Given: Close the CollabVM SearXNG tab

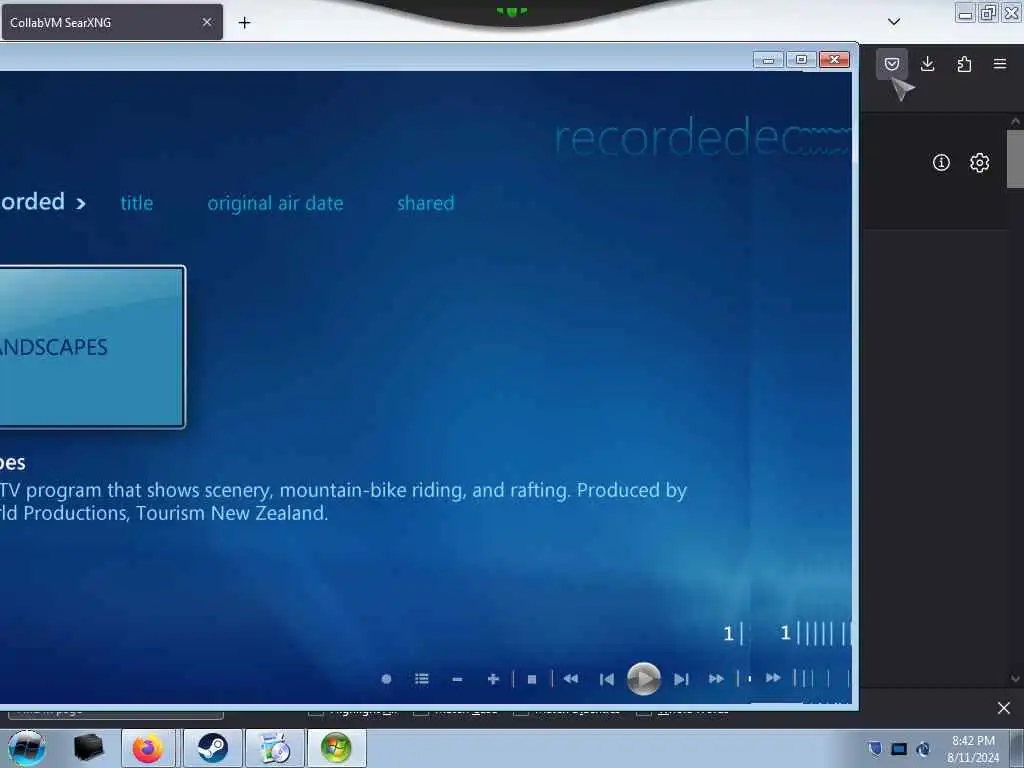Looking at the screenshot, I should coord(207,22).
